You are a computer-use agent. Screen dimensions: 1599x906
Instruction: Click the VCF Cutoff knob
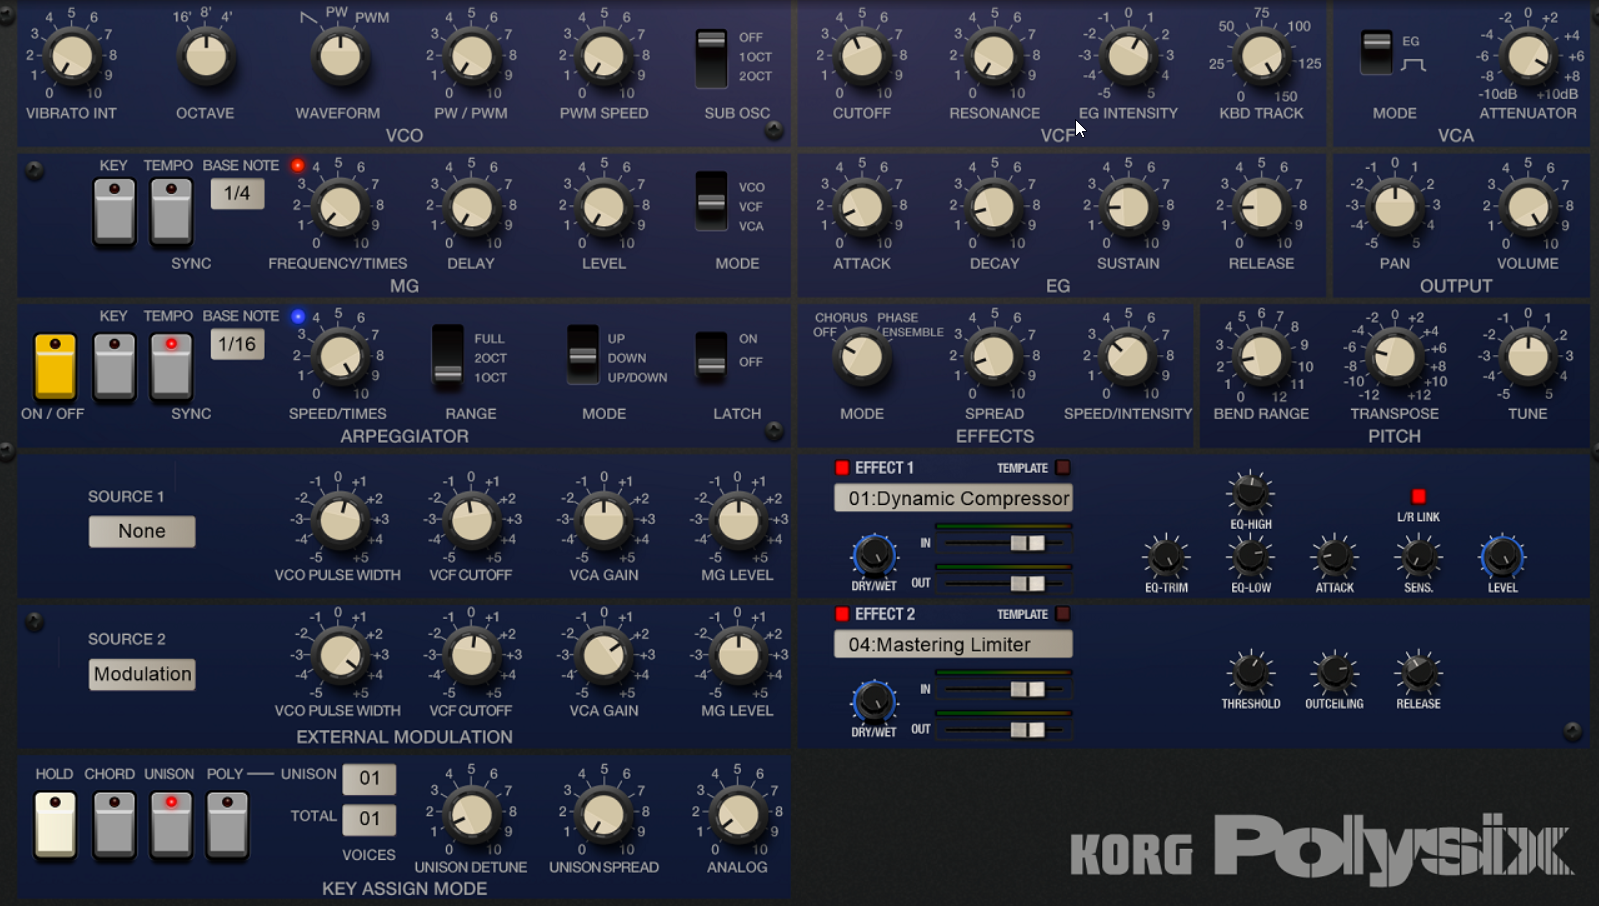tap(862, 57)
